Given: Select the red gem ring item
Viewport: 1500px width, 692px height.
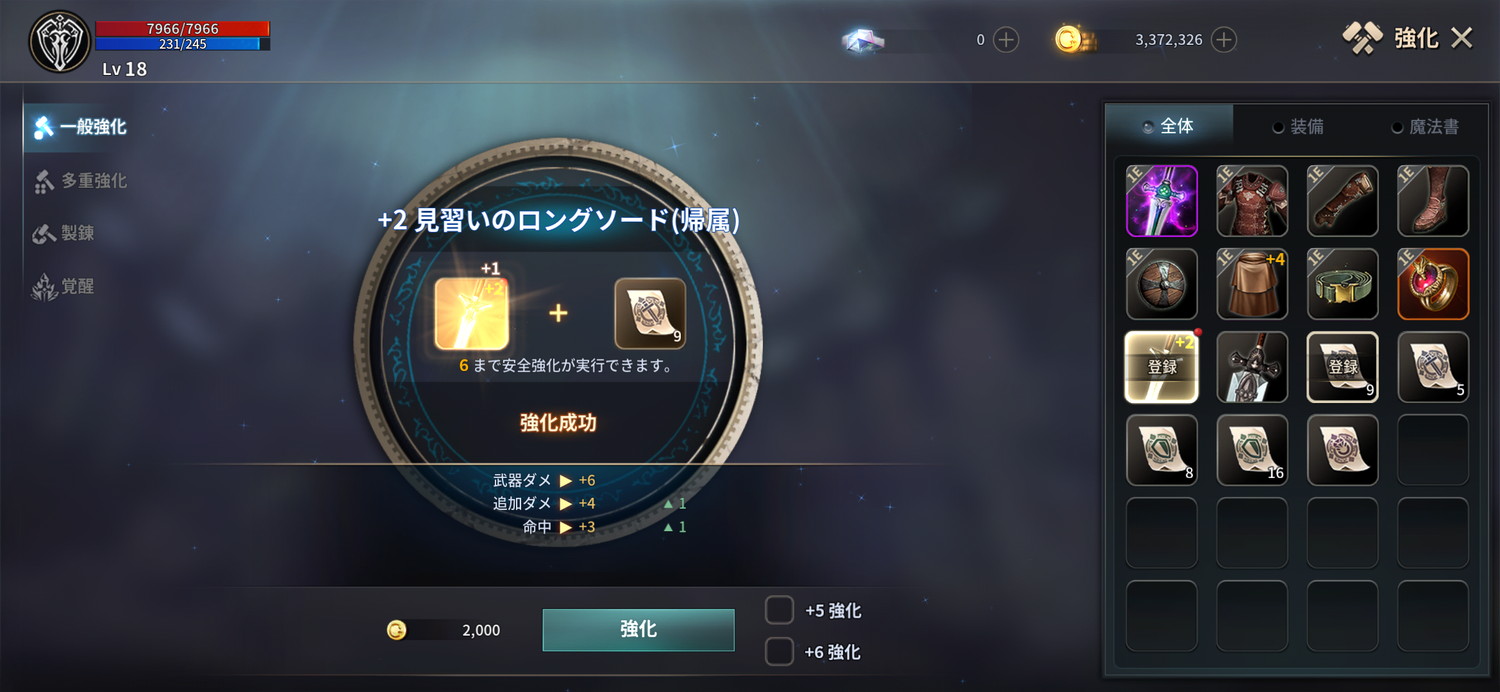Looking at the screenshot, I should tap(1433, 284).
